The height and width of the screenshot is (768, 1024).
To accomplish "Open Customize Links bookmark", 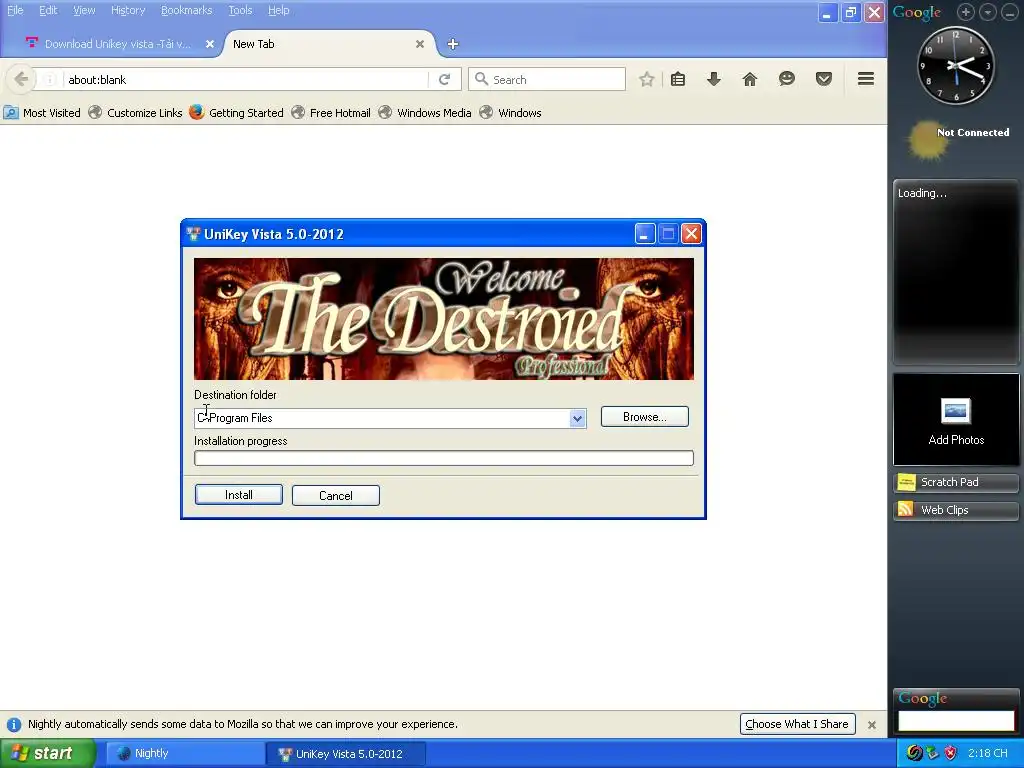I will 136,113.
